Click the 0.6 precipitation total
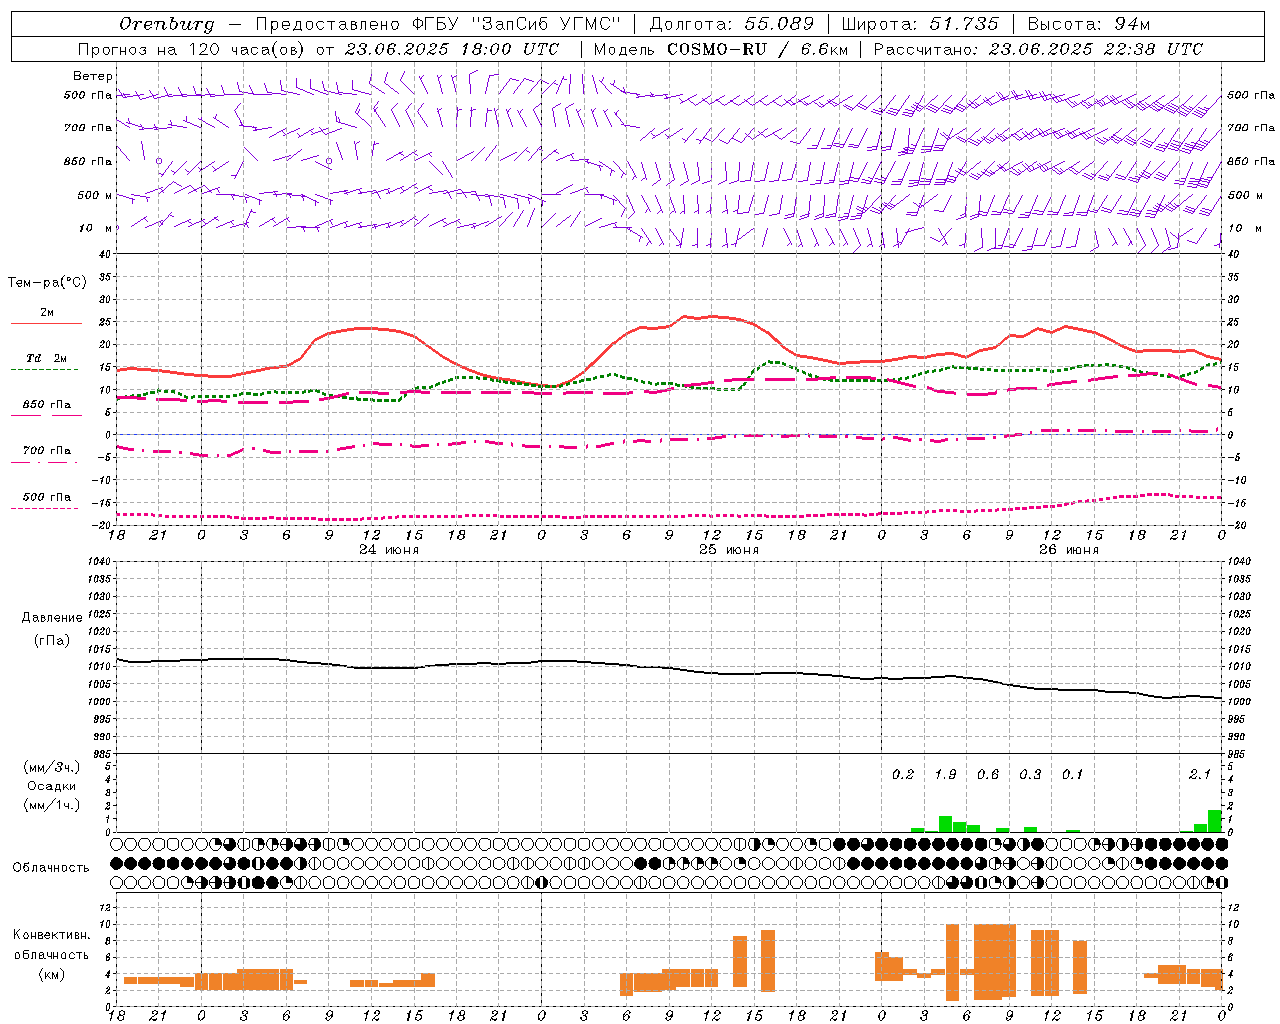The height and width of the screenshot is (1024, 1280). (x=988, y=774)
